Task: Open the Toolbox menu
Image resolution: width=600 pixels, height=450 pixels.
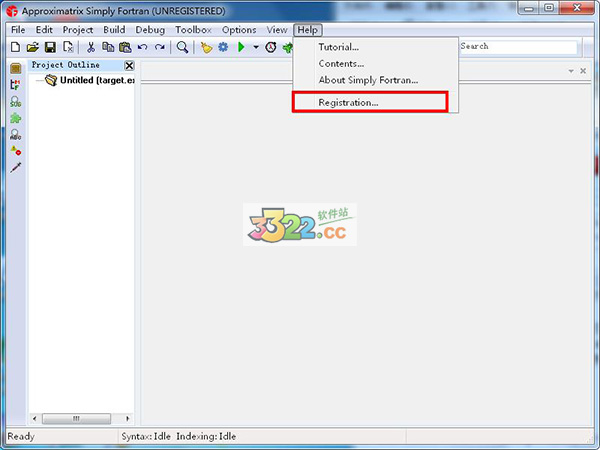Action: pyautogui.click(x=193, y=30)
